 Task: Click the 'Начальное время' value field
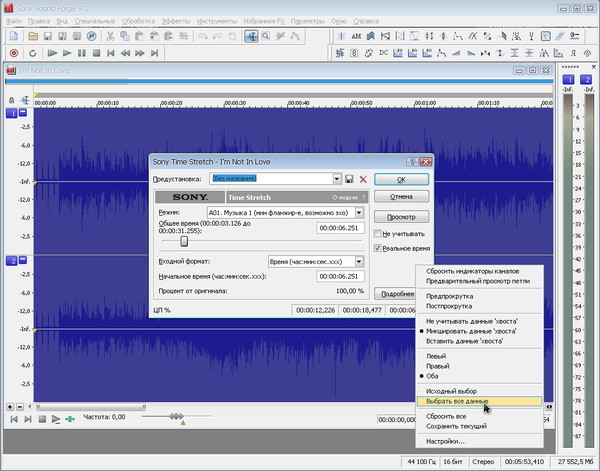coord(340,276)
